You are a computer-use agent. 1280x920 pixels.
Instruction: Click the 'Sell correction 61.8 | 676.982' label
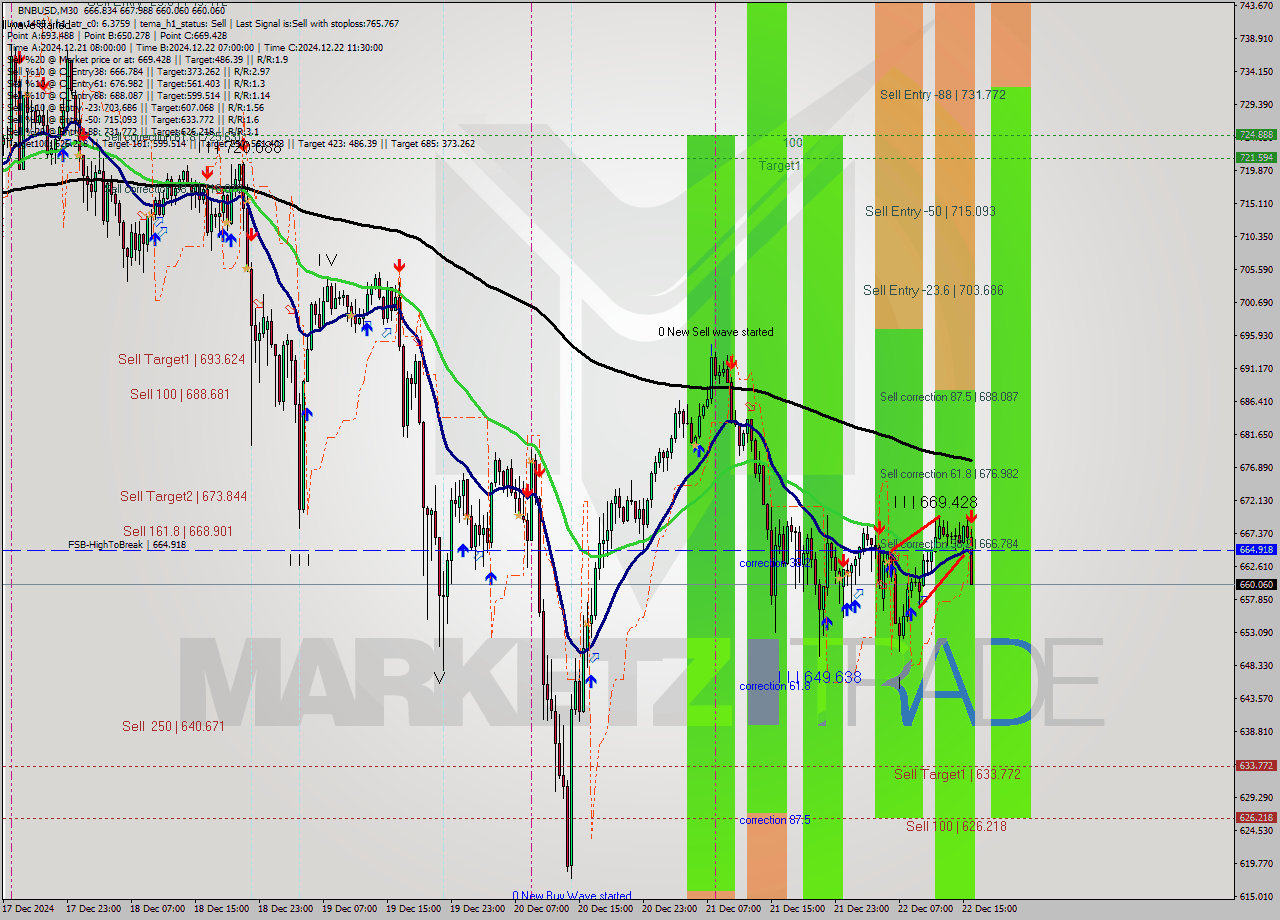tap(949, 474)
